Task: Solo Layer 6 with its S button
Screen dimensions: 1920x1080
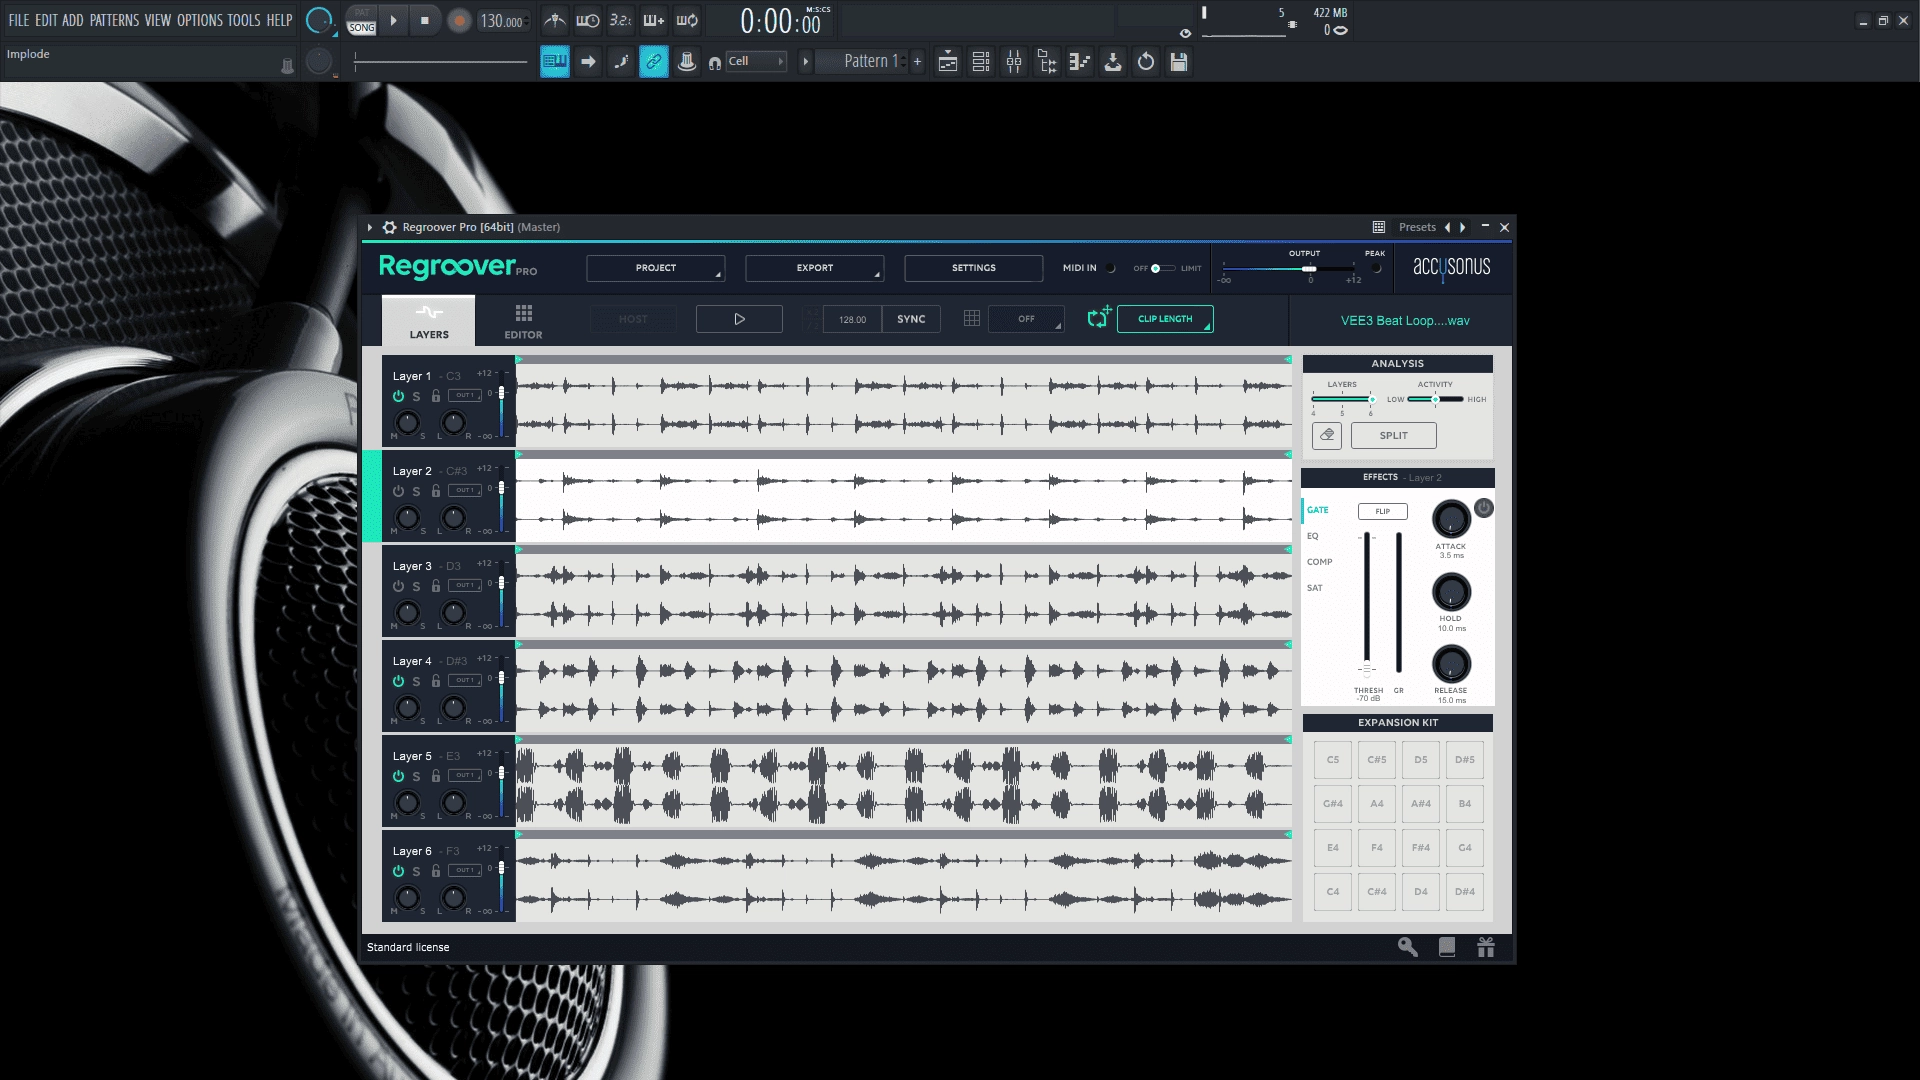Action: [416, 871]
